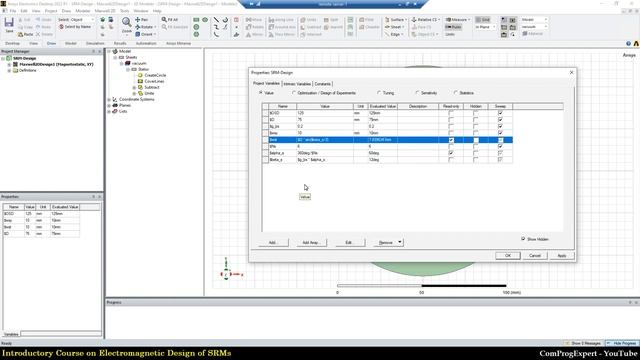Toggle Read-only checkbox in highlighted row
Viewport: 640px width, 360px height.
point(451,140)
